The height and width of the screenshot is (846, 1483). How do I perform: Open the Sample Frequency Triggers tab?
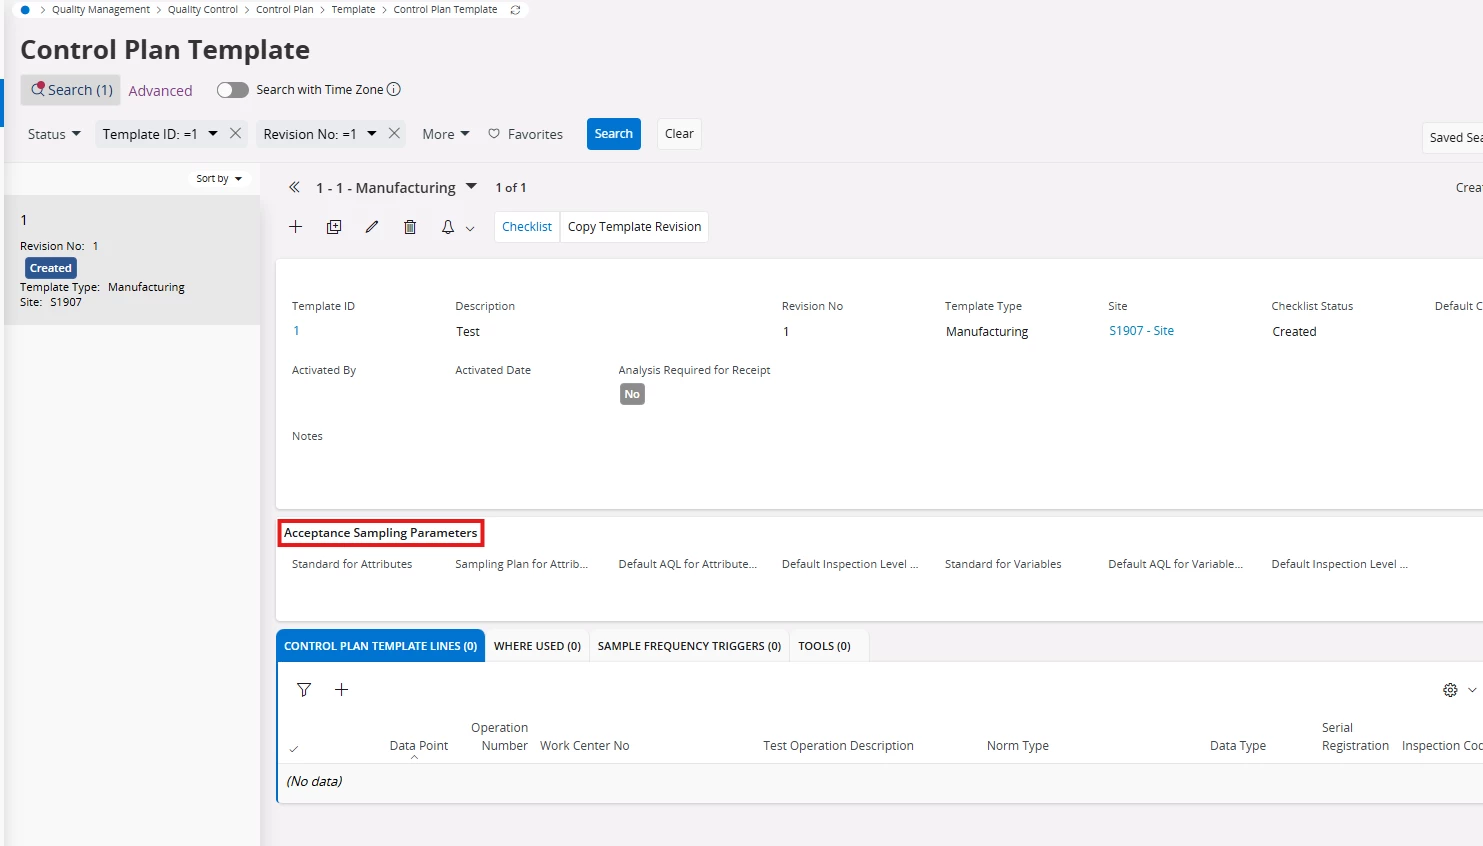click(x=689, y=646)
